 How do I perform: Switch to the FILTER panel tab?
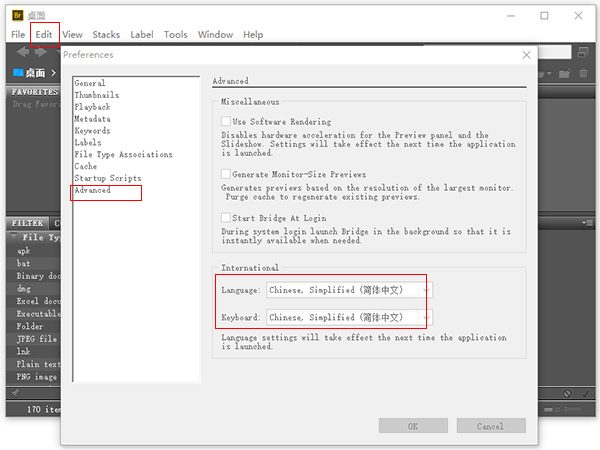(x=27, y=223)
